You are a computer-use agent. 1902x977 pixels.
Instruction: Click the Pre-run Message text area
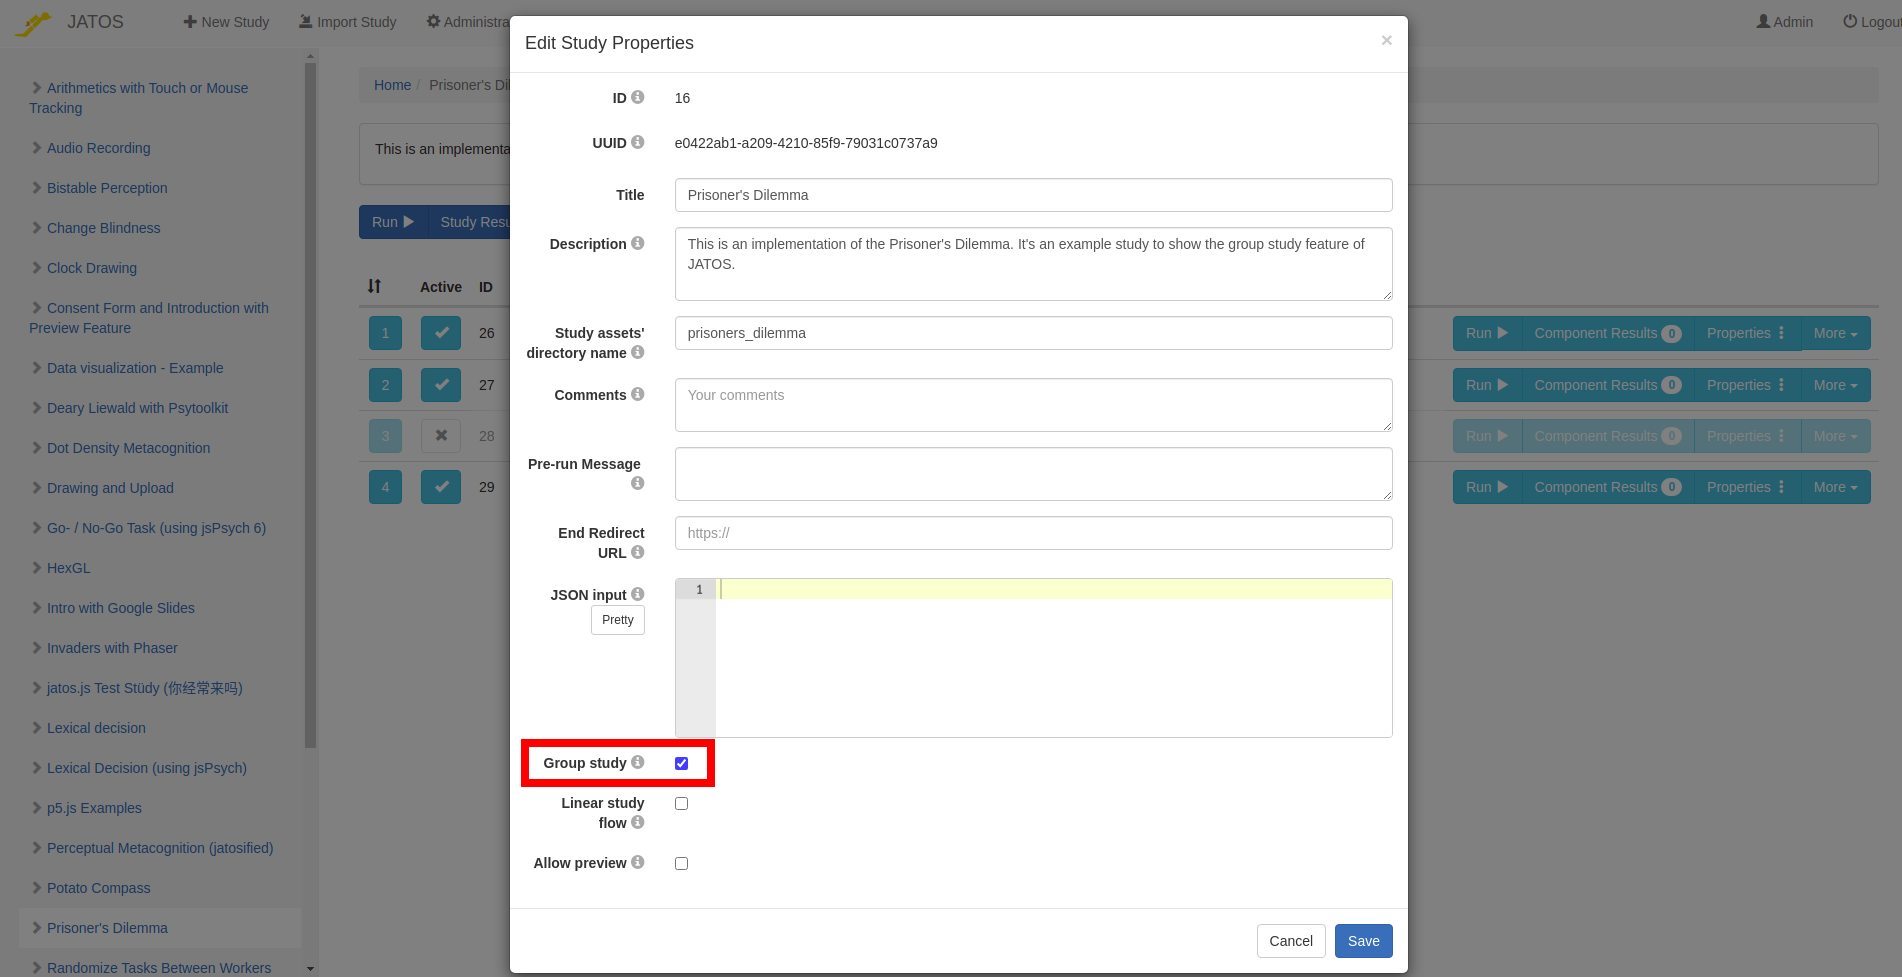point(1033,474)
